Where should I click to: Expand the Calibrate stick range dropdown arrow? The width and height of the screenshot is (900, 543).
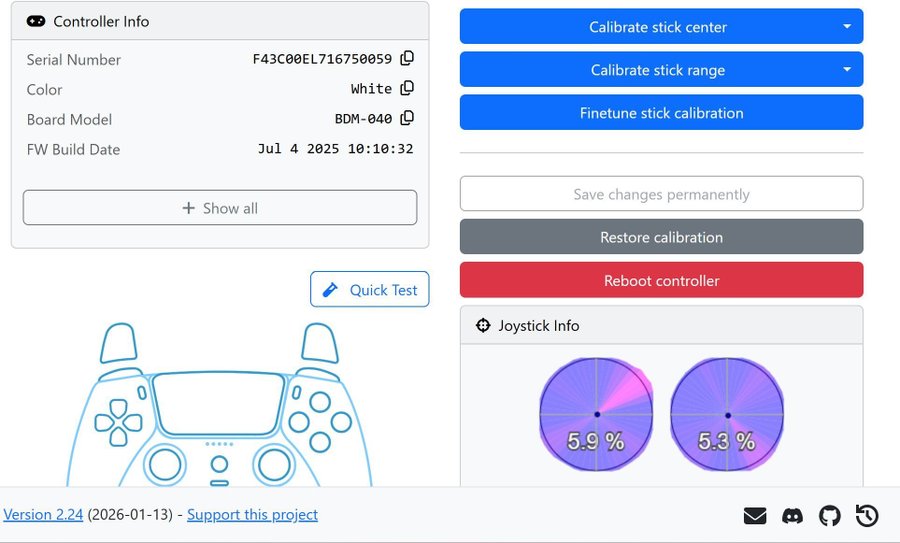[x=847, y=70]
